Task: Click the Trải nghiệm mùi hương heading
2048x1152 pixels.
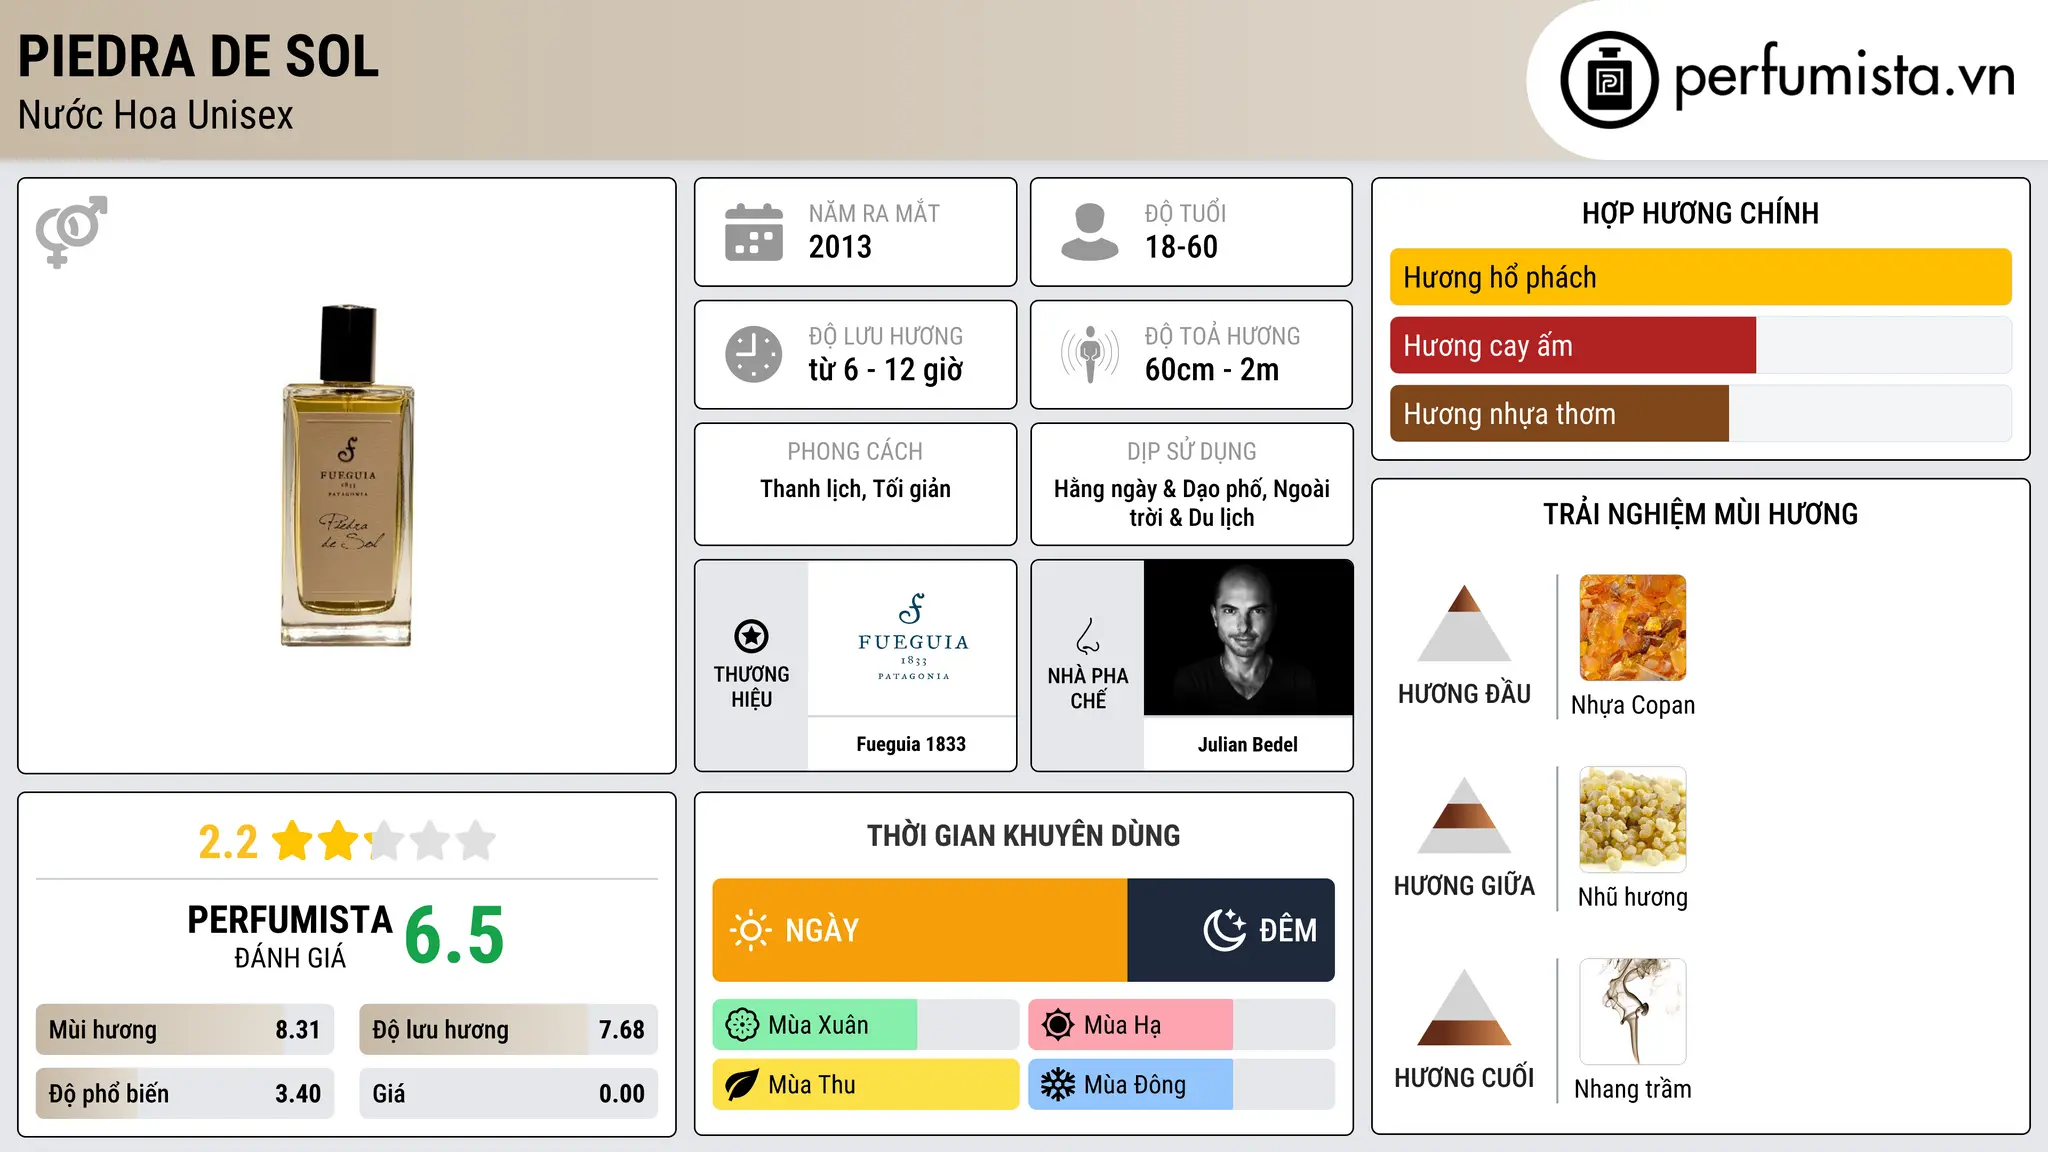Action: tap(1700, 514)
